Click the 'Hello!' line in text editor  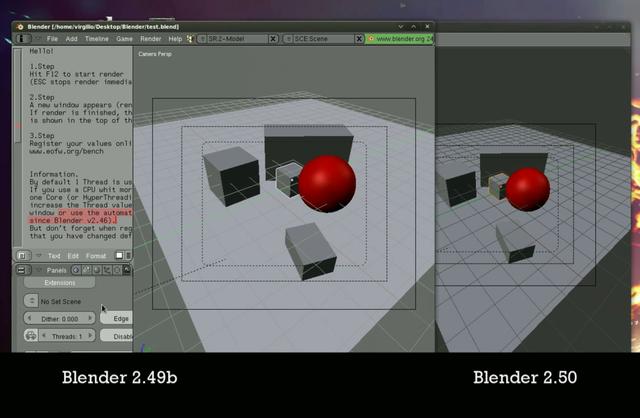pyautogui.click(x=41, y=51)
